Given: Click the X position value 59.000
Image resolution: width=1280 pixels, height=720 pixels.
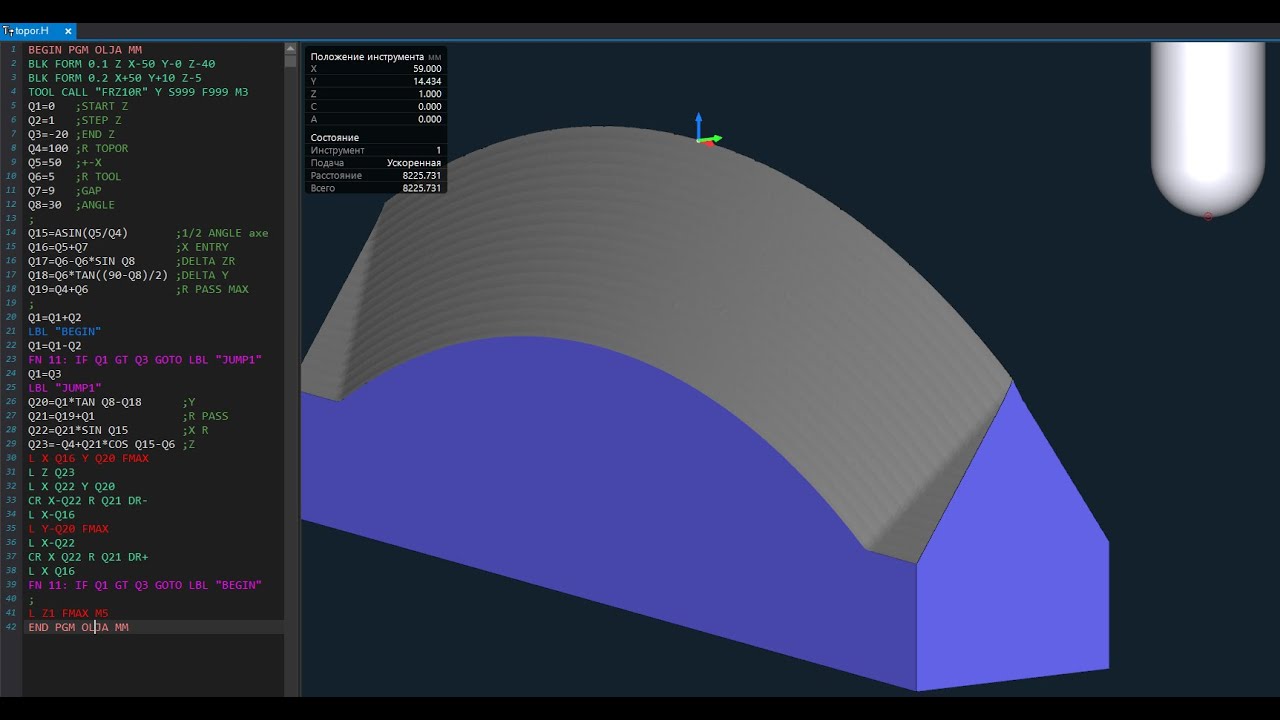Looking at the screenshot, I should tap(427, 69).
